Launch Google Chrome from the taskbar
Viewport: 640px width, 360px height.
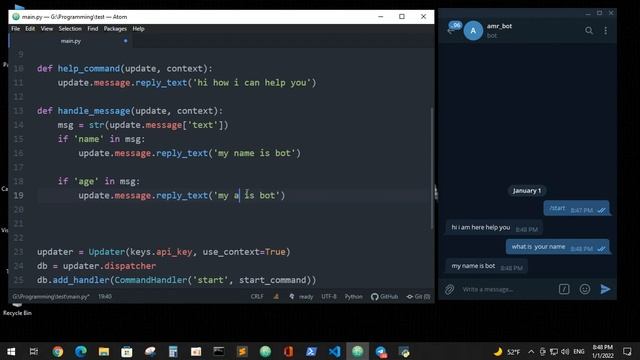tap(58, 351)
